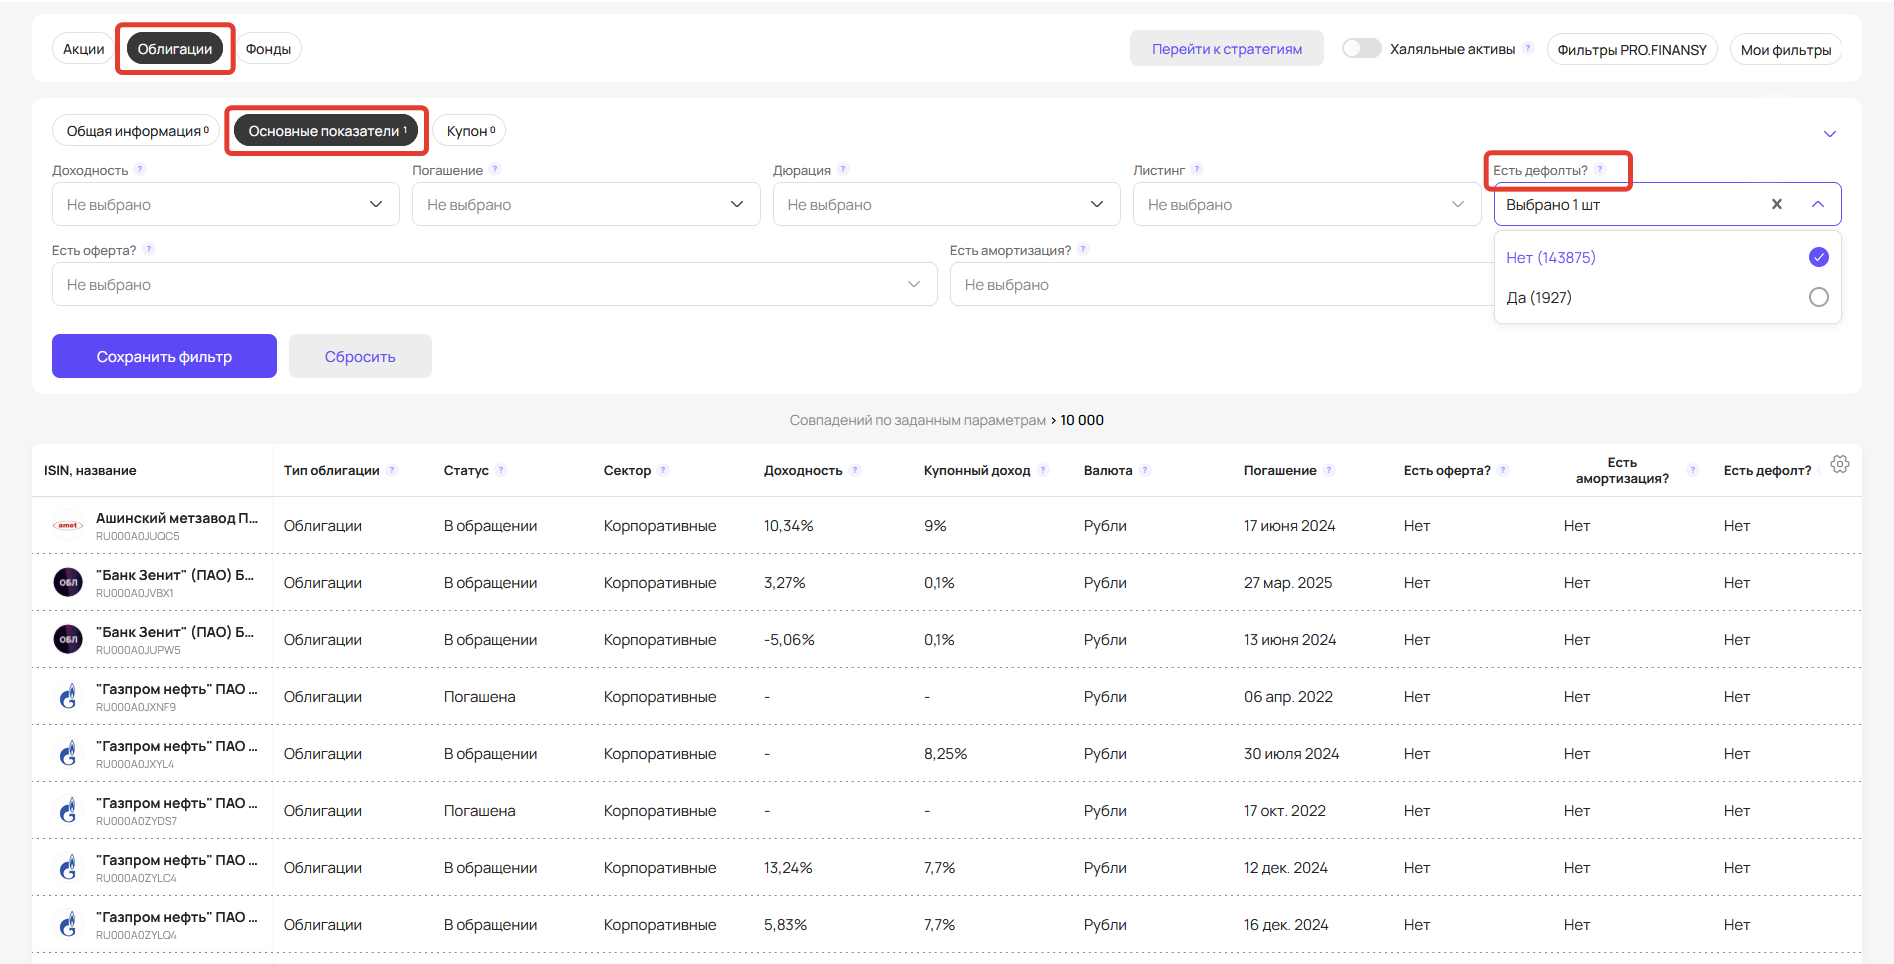The height and width of the screenshot is (964, 1894).
Task: Switch to the Акции tab
Action: click(x=84, y=49)
